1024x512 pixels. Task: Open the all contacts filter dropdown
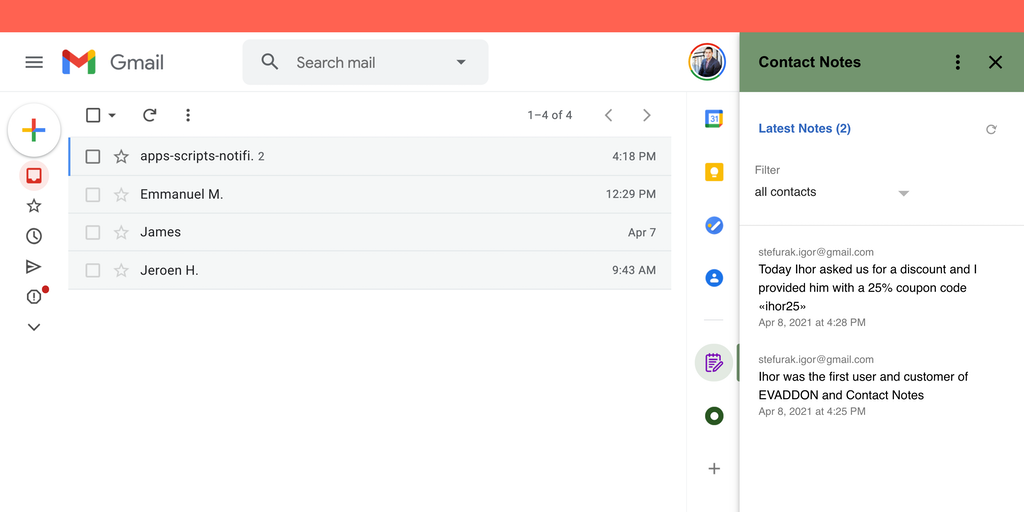coord(832,193)
